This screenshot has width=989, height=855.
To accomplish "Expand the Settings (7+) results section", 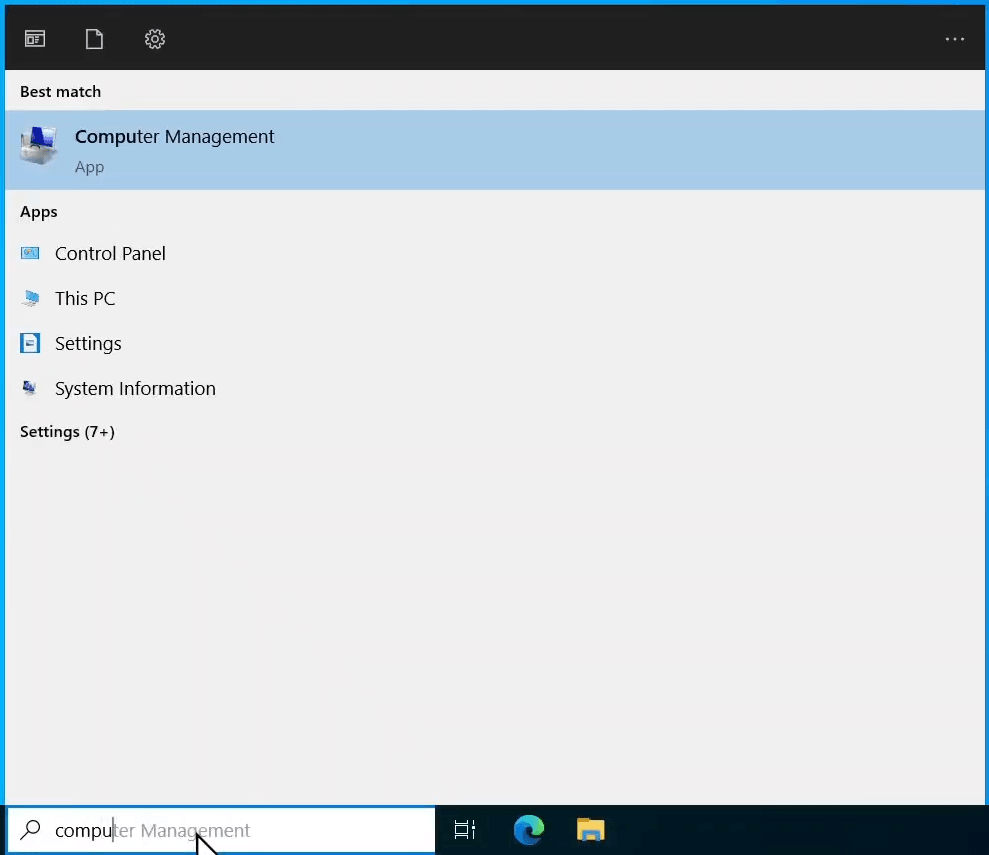I will click(x=67, y=431).
